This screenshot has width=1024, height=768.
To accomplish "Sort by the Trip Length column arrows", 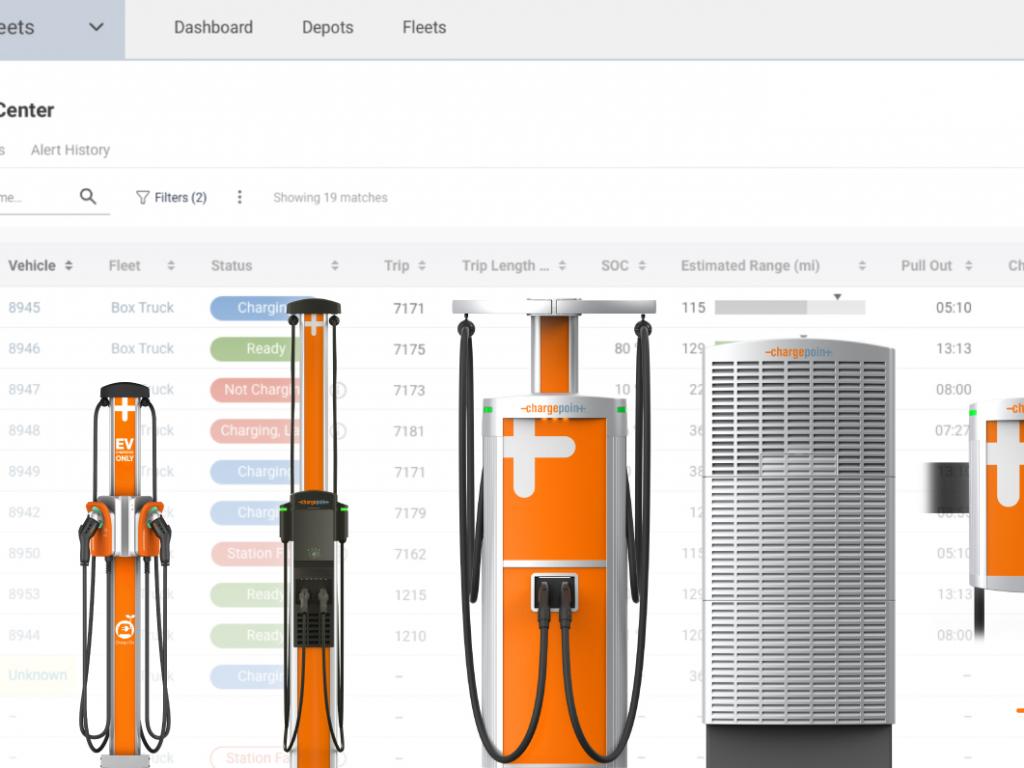I will [x=562, y=266].
